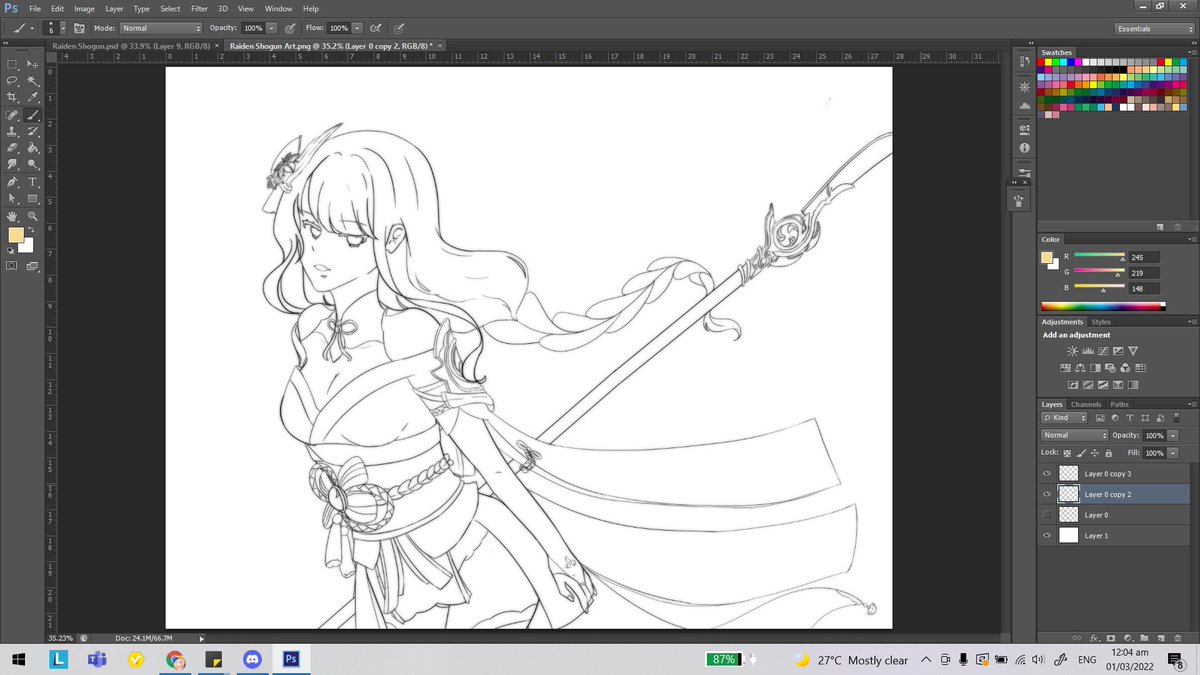
Task: Toggle pressure control for brush size
Action: pyautogui.click(x=398, y=29)
